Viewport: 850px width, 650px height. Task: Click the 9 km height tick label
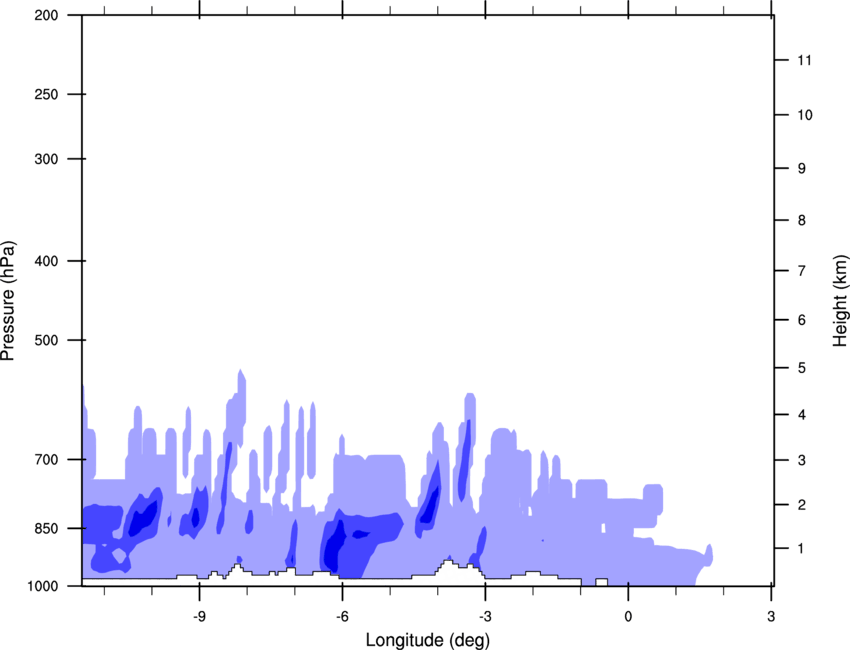[802, 169]
